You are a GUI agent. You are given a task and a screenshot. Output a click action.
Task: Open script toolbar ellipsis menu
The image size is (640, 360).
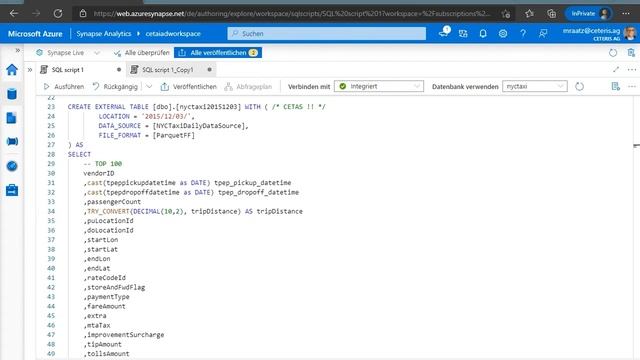tap(632, 87)
